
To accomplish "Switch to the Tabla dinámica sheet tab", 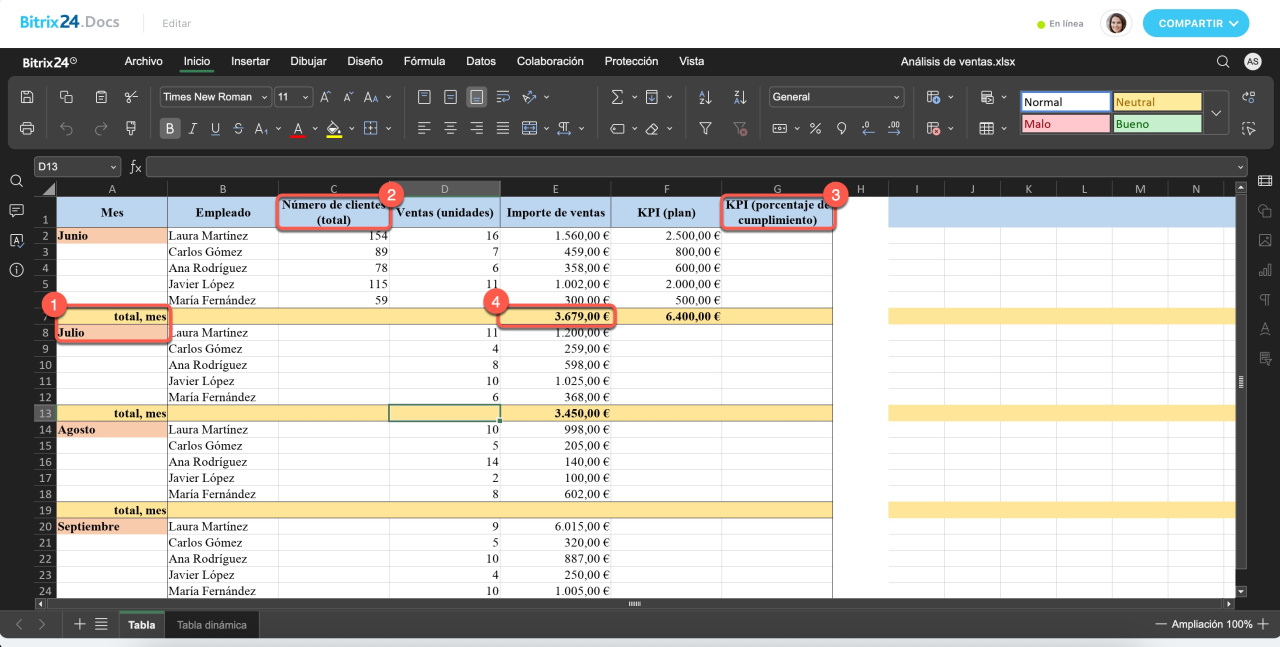I will point(212,625).
